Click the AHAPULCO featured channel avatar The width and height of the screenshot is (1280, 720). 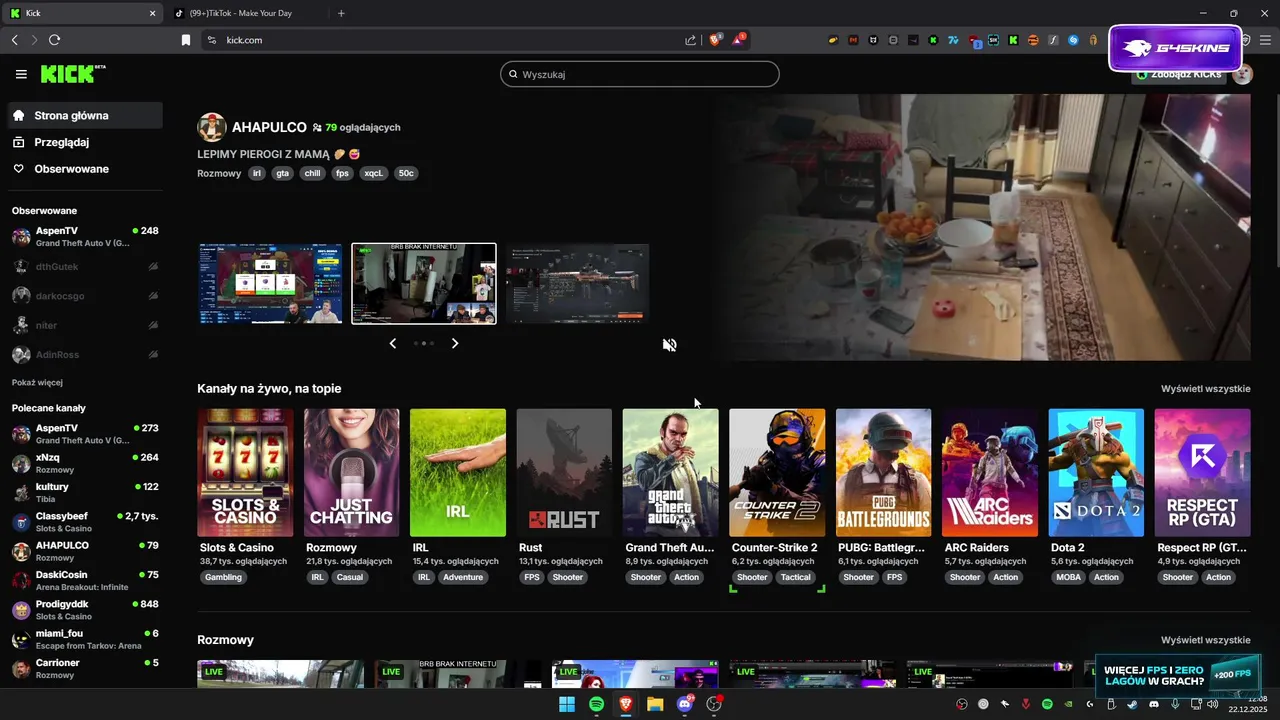pyautogui.click(x=212, y=127)
